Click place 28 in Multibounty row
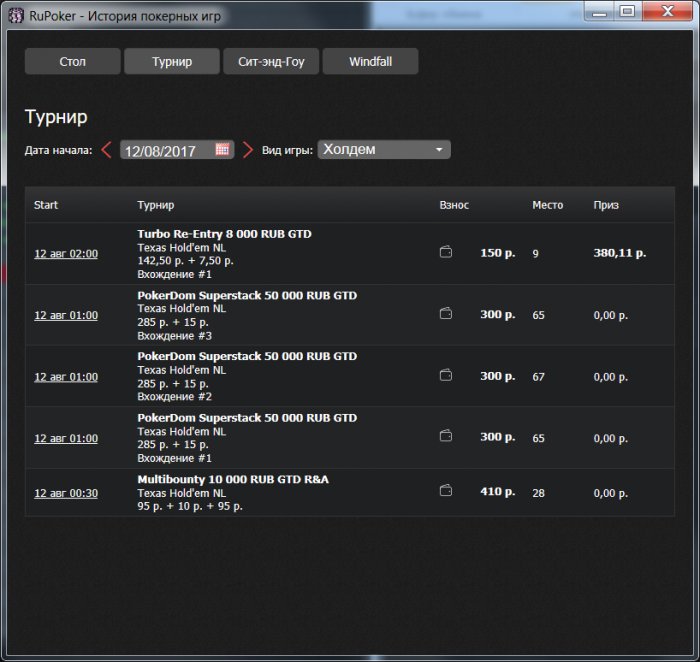 (x=538, y=493)
